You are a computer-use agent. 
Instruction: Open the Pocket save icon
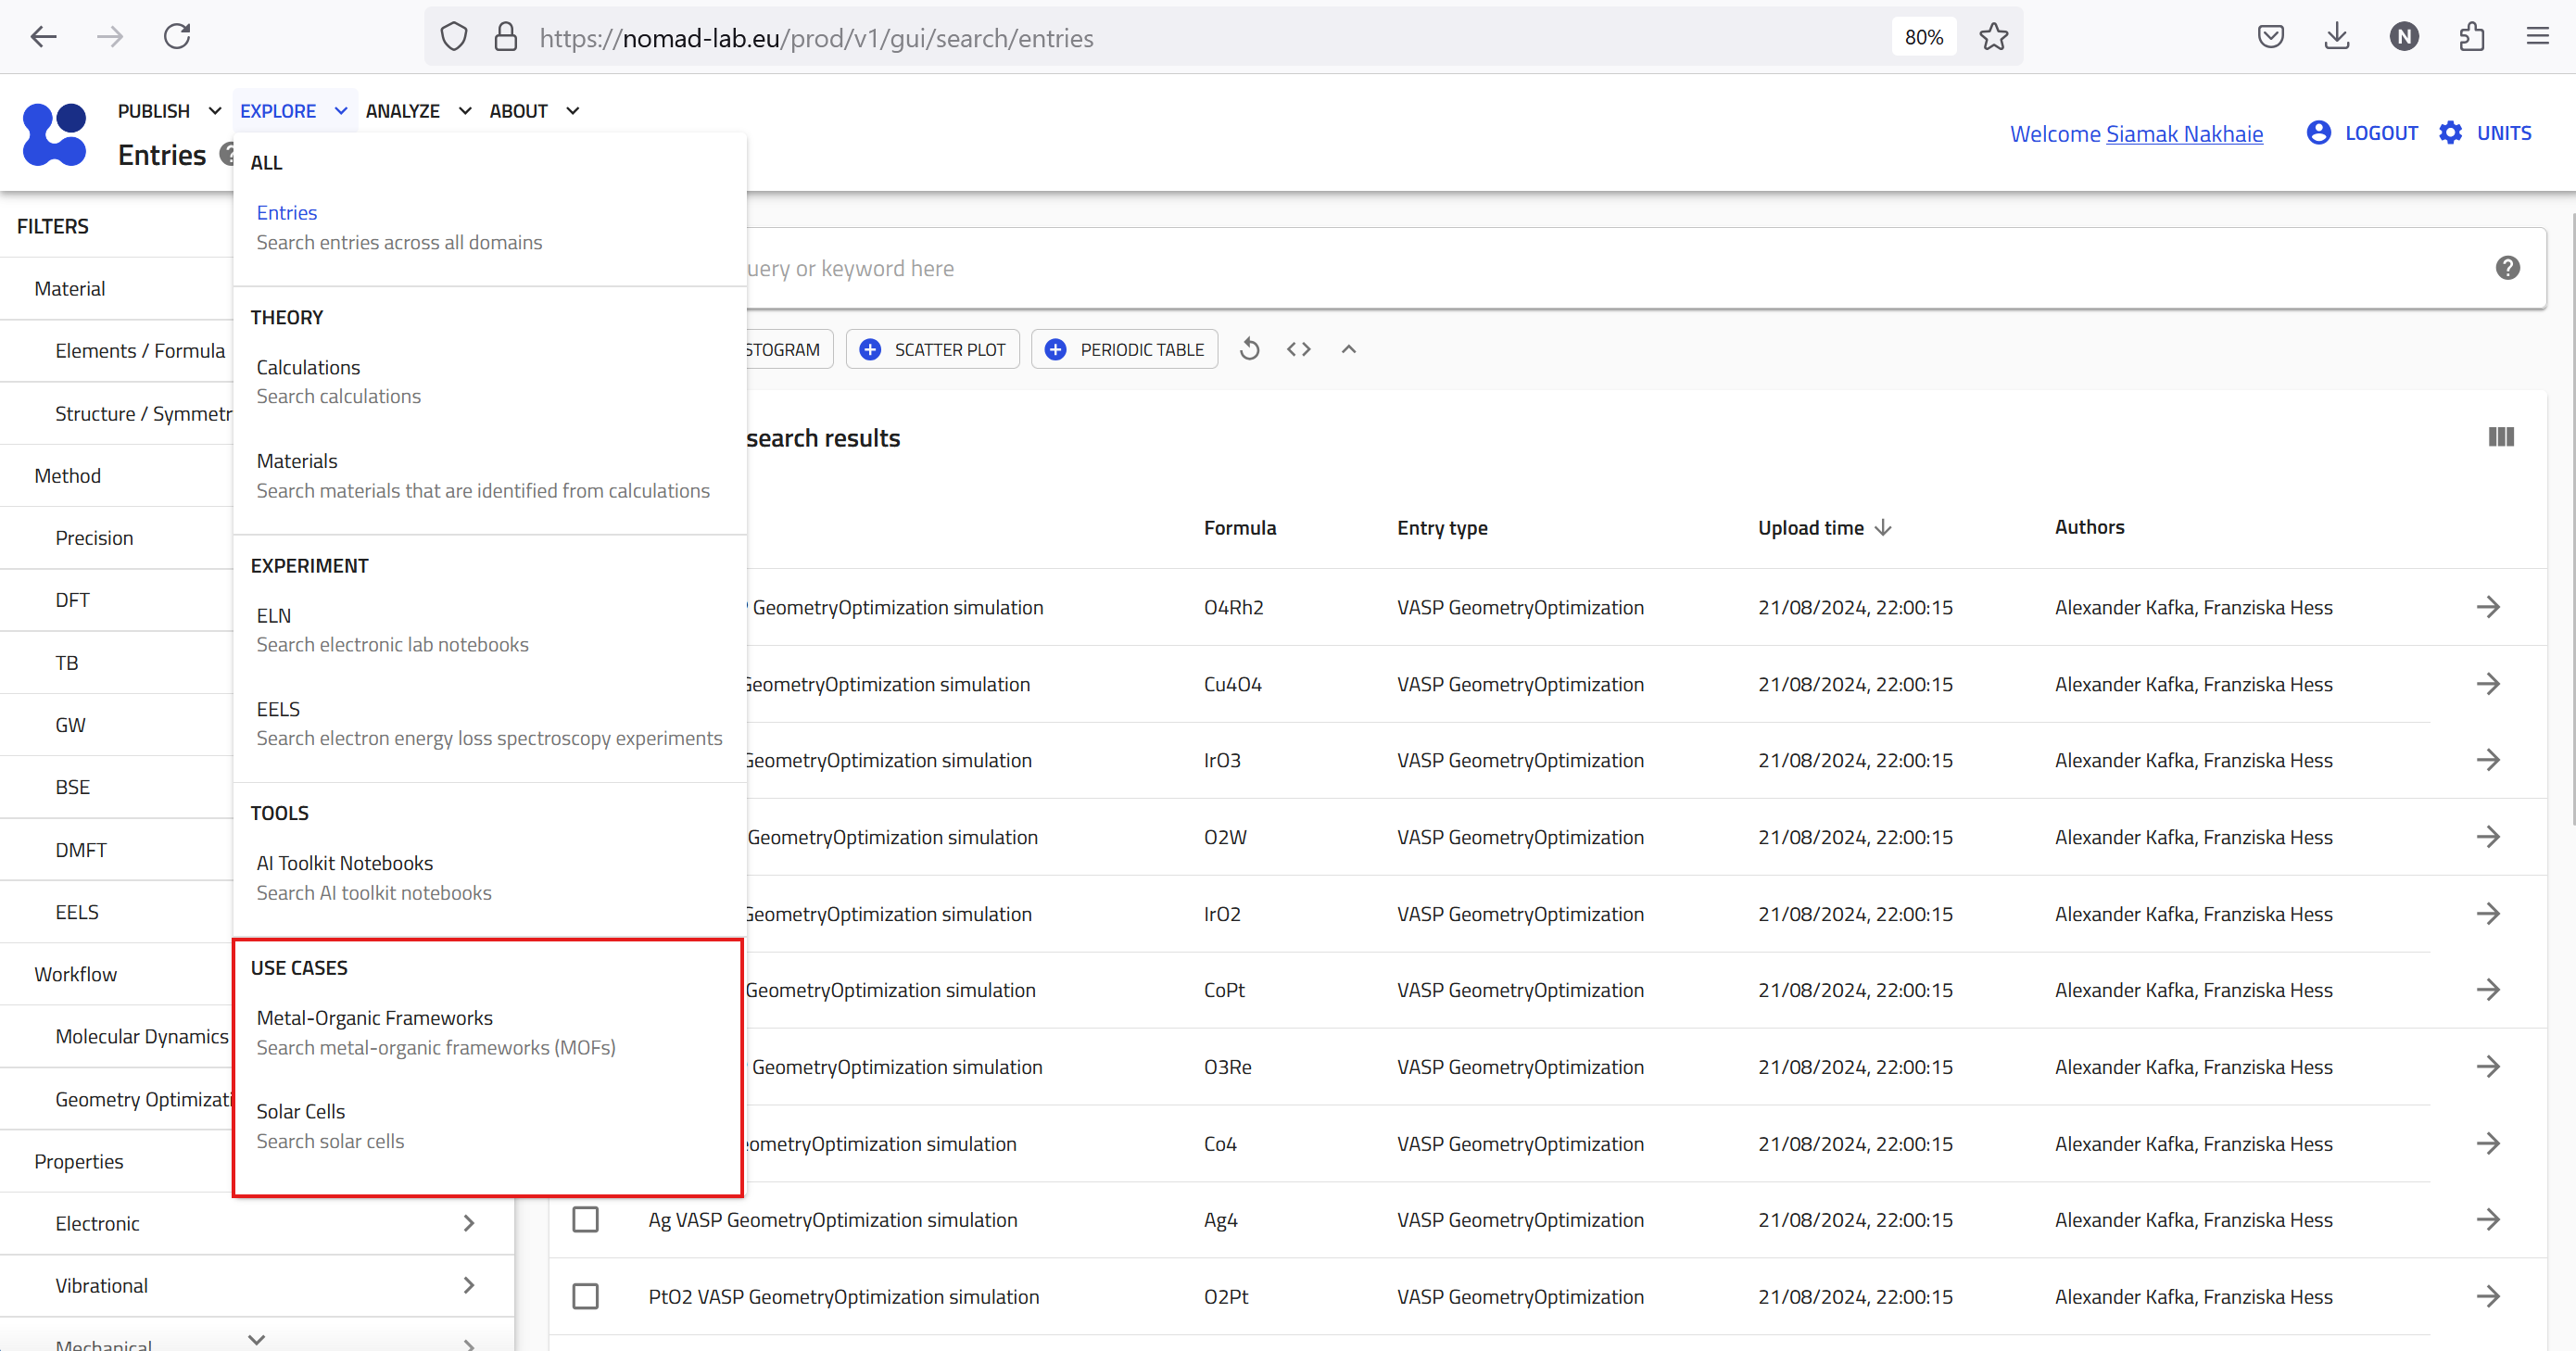point(2270,37)
